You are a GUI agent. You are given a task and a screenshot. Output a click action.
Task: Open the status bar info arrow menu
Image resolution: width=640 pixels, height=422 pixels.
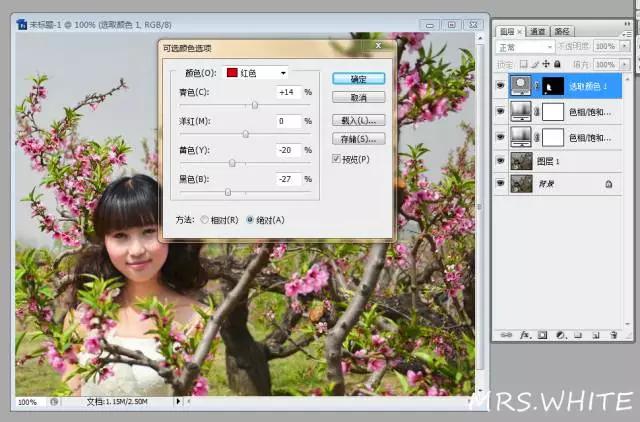178,402
